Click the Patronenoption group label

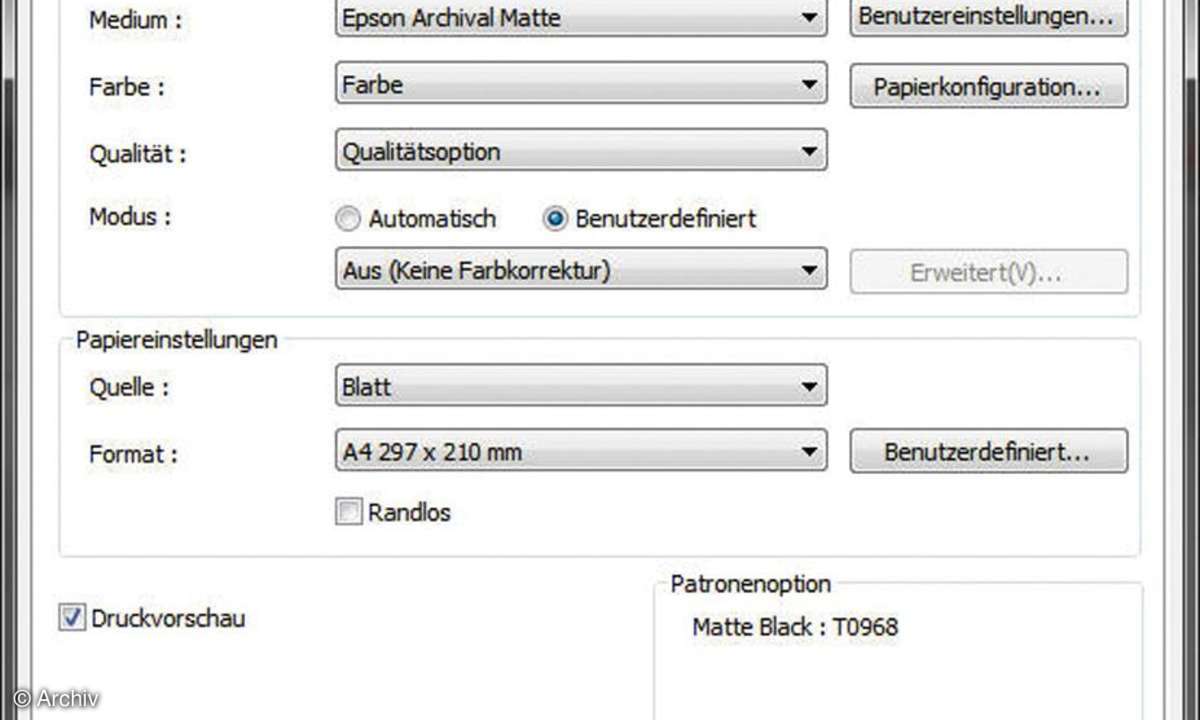coord(751,583)
